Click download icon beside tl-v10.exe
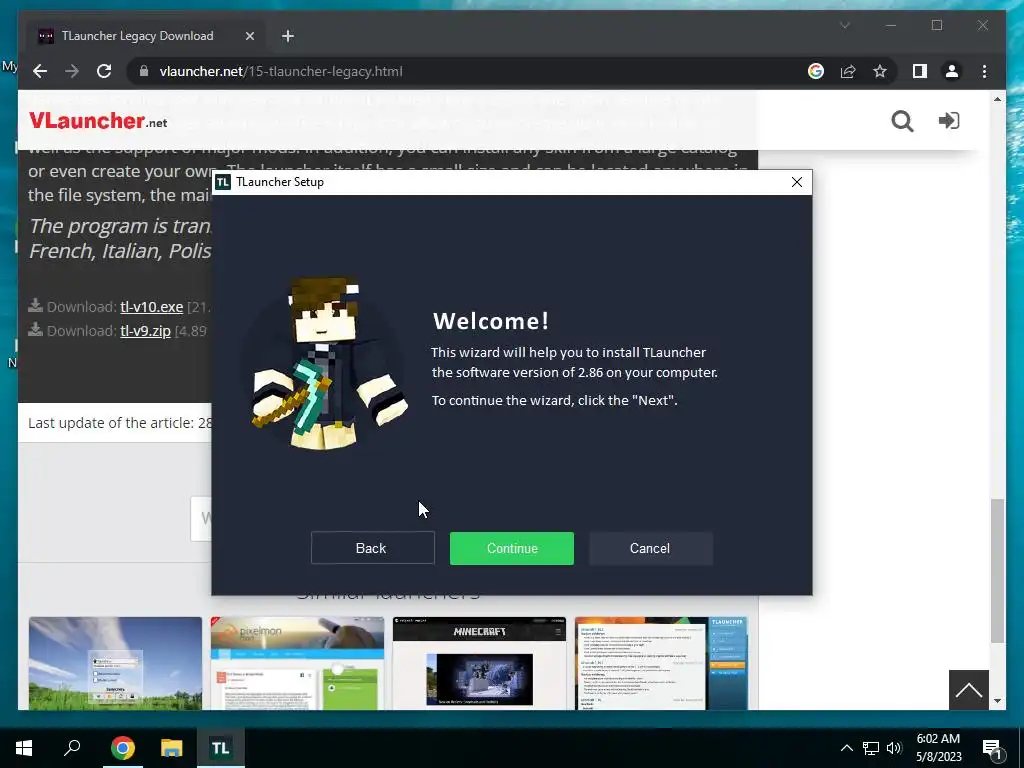1024x768 pixels. [x=35, y=306]
